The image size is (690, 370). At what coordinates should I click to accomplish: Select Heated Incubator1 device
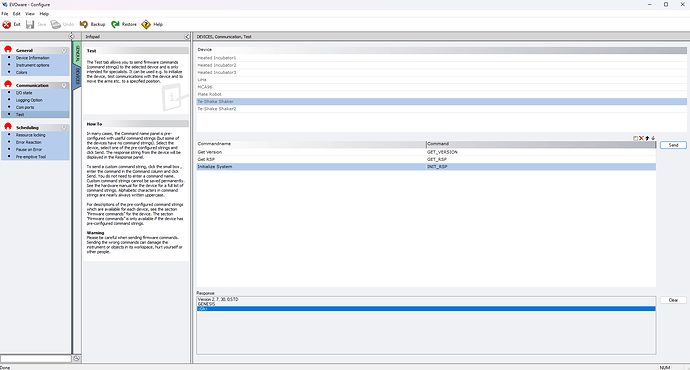click(441, 58)
